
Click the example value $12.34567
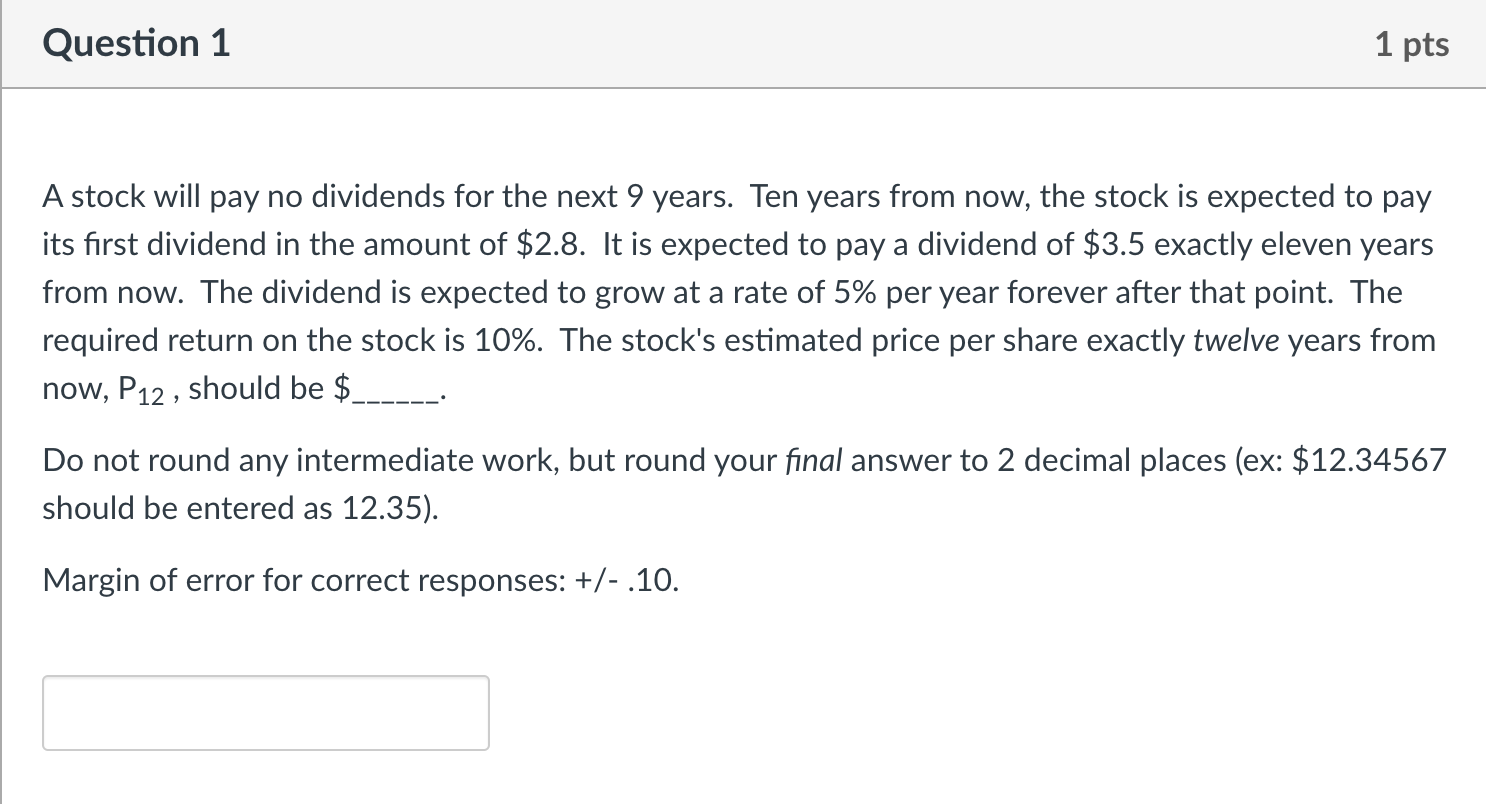click(x=1369, y=460)
